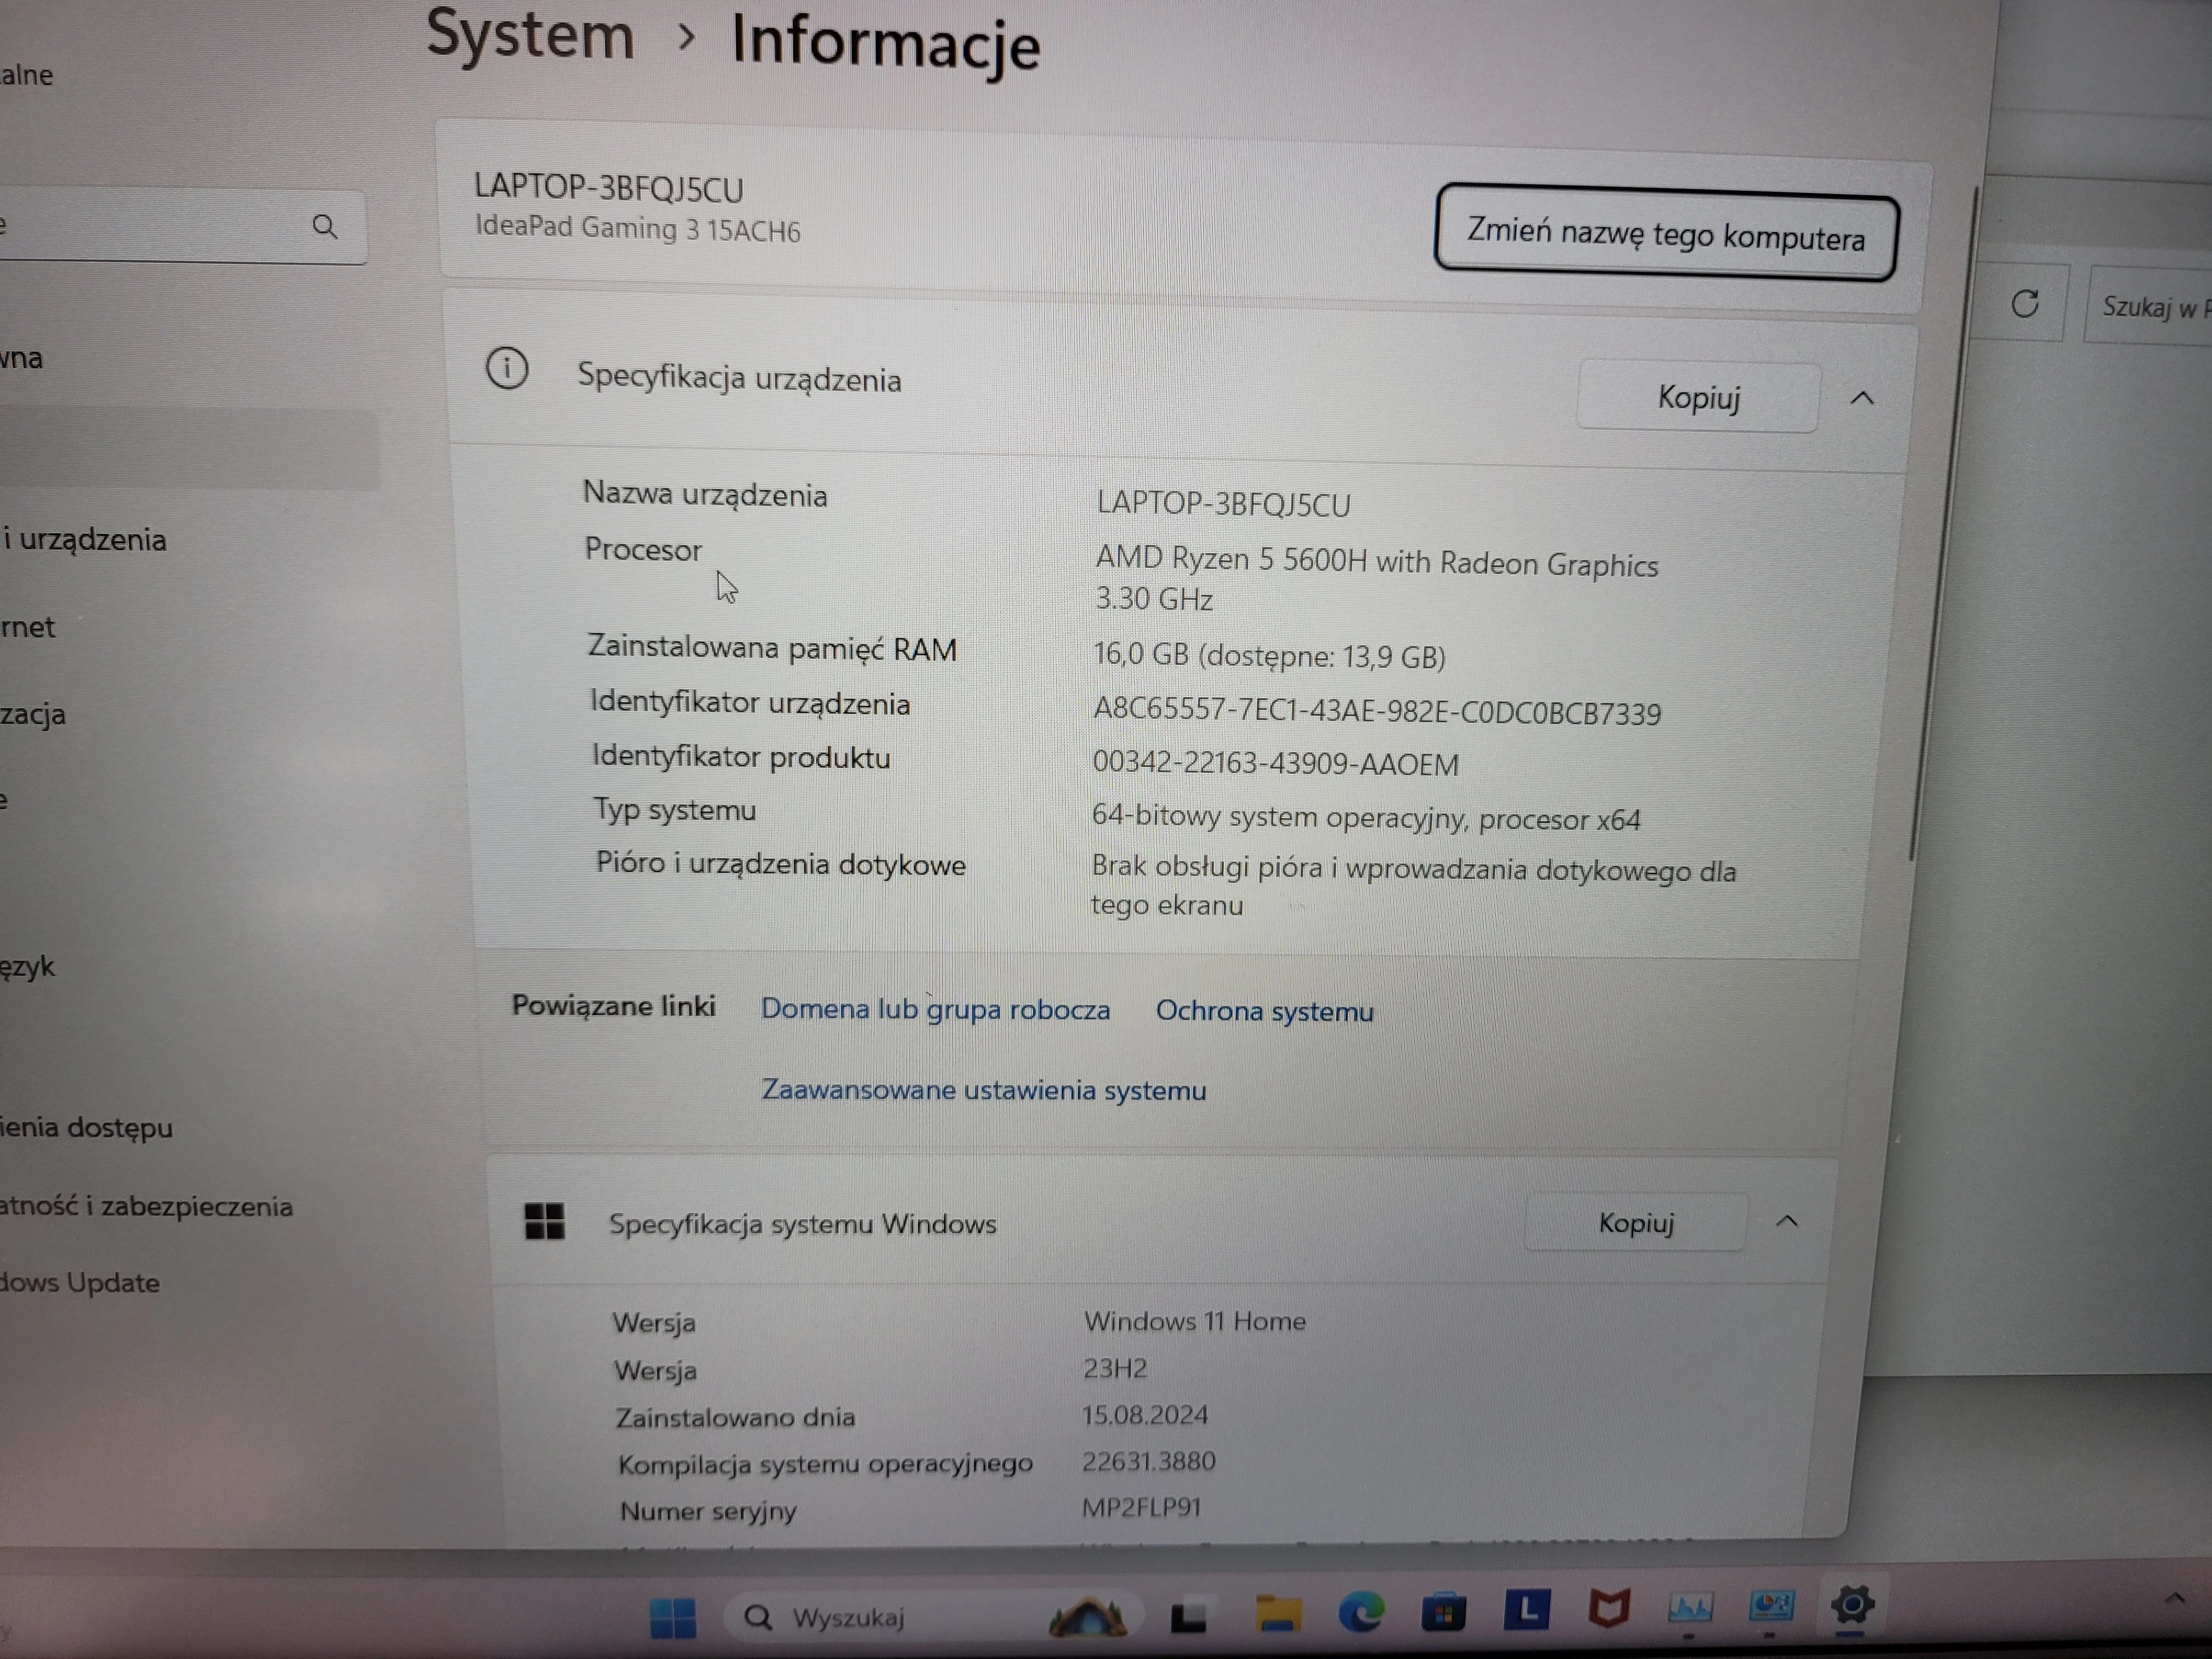Open the performance graph monitor app in taskbar
The width and height of the screenshot is (2212, 1659).
pyautogui.click(x=1690, y=1608)
